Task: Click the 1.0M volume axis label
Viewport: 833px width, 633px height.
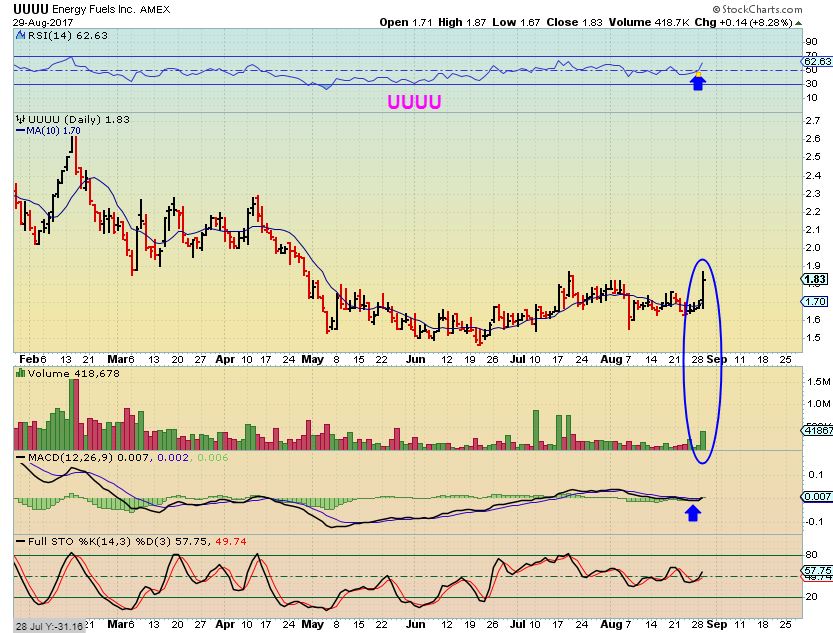Action: point(819,404)
